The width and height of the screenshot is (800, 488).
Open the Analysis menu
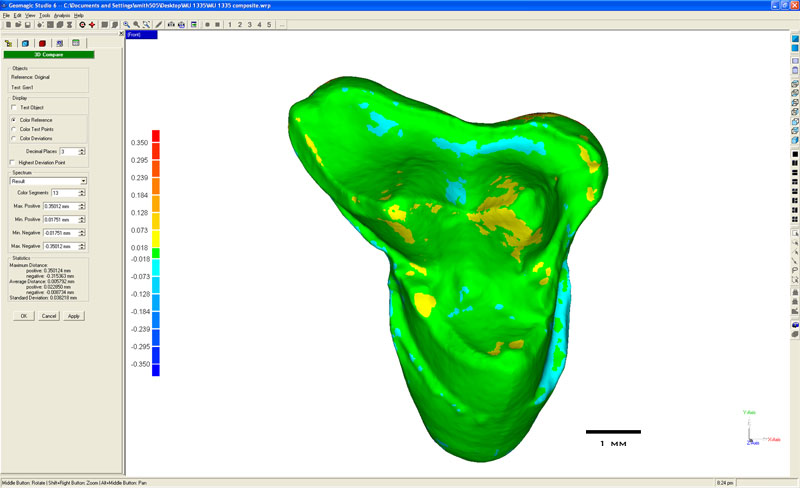tap(61, 16)
